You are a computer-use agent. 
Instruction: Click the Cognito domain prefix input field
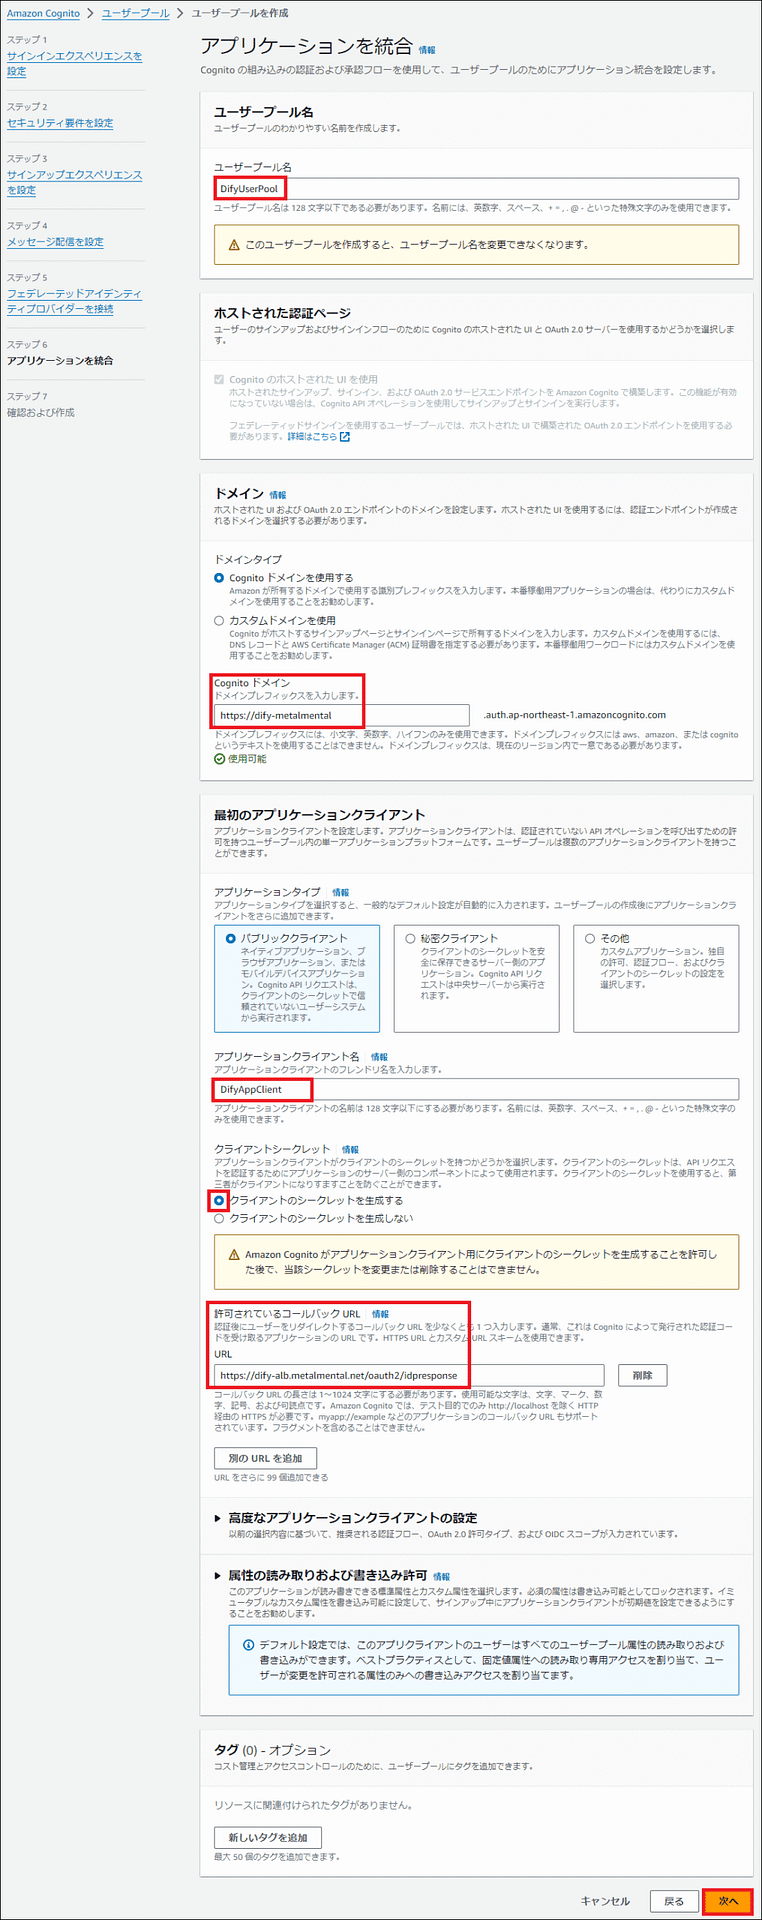pyautogui.click(x=340, y=715)
